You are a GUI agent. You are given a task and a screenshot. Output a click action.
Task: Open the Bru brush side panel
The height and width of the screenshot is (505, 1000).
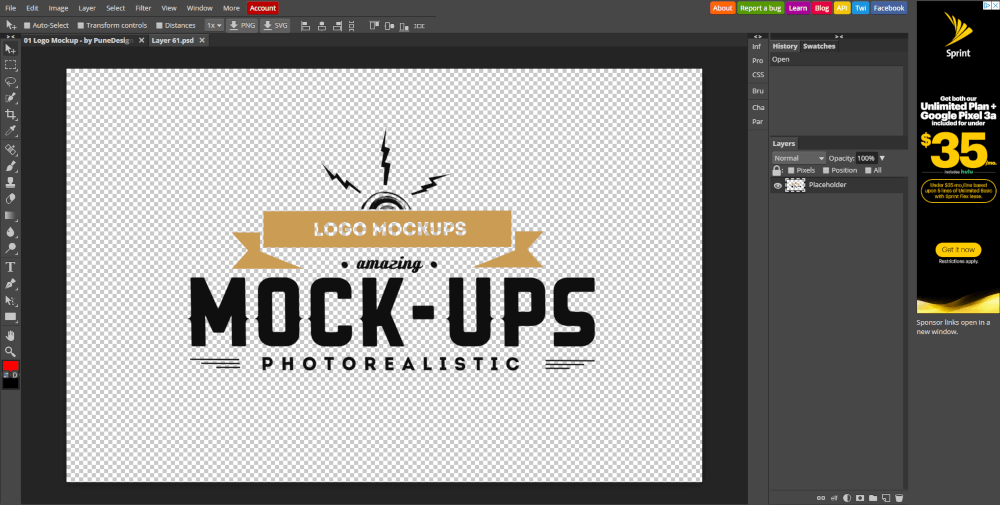tap(758, 91)
